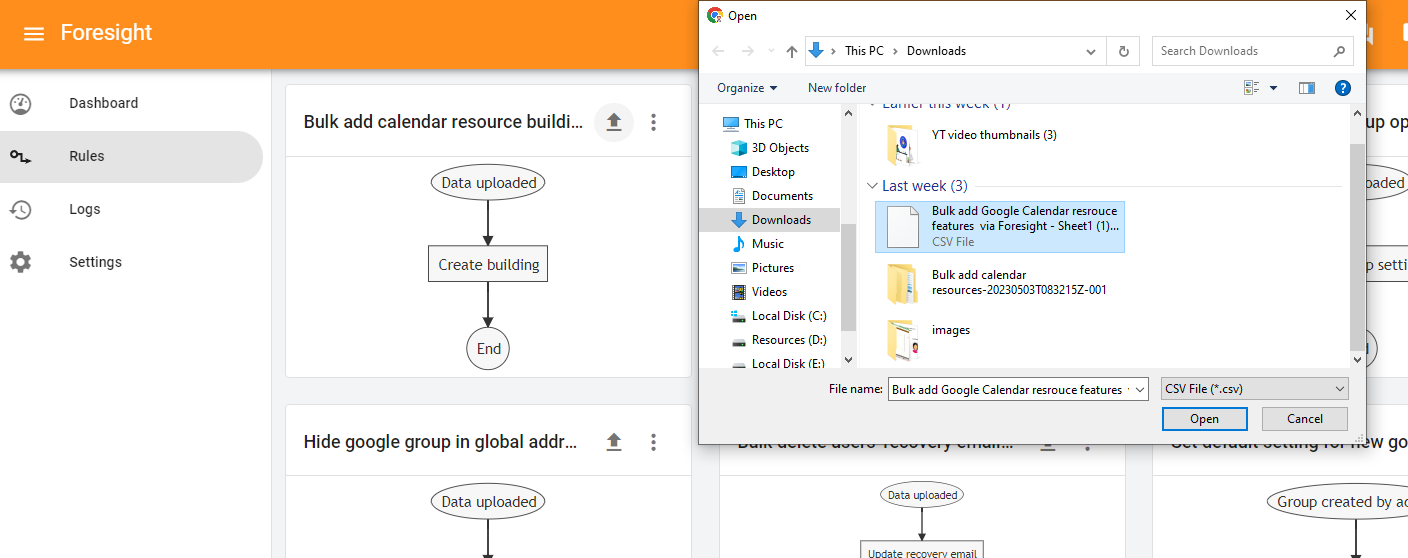This screenshot has height=558, width=1408.
Task: Click the Cancel button
Action: point(1305,419)
